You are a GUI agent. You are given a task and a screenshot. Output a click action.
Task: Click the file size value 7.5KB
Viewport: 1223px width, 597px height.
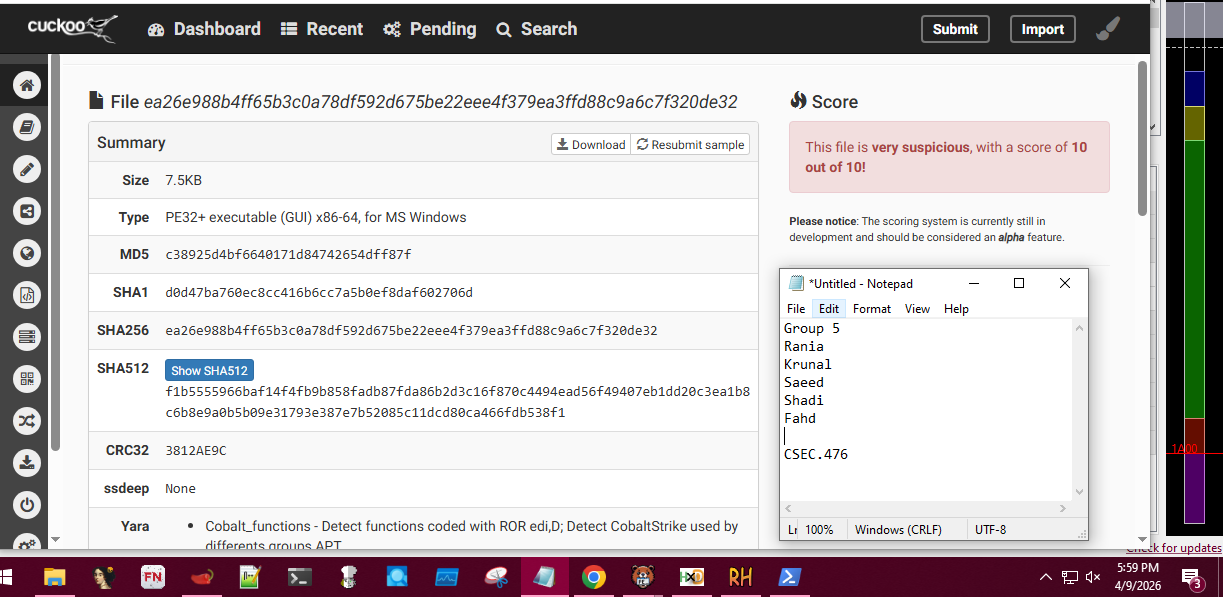(x=184, y=181)
